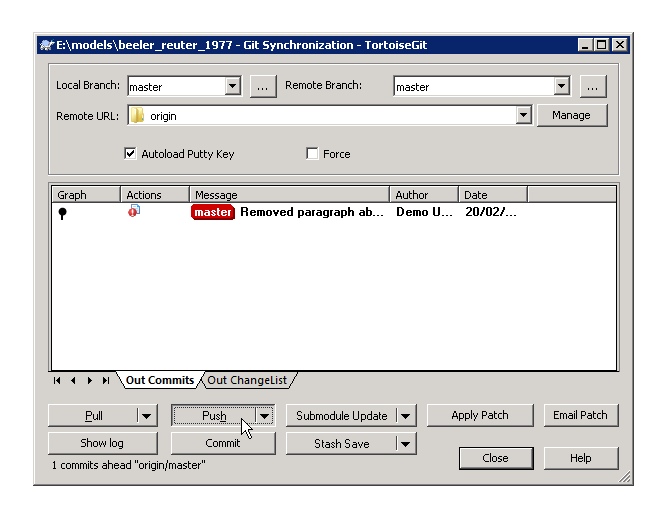Switch to the Out ChangeList tab
This screenshot has height=519, width=667.
click(x=247, y=380)
